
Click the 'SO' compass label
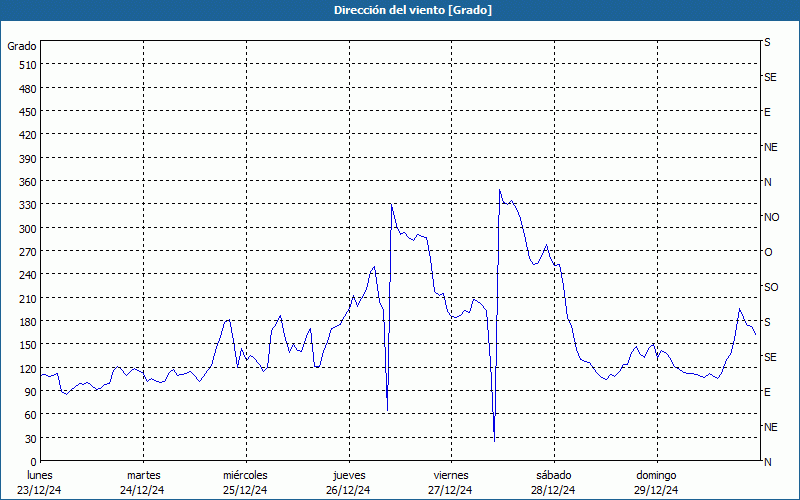click(x=771, y=287)
